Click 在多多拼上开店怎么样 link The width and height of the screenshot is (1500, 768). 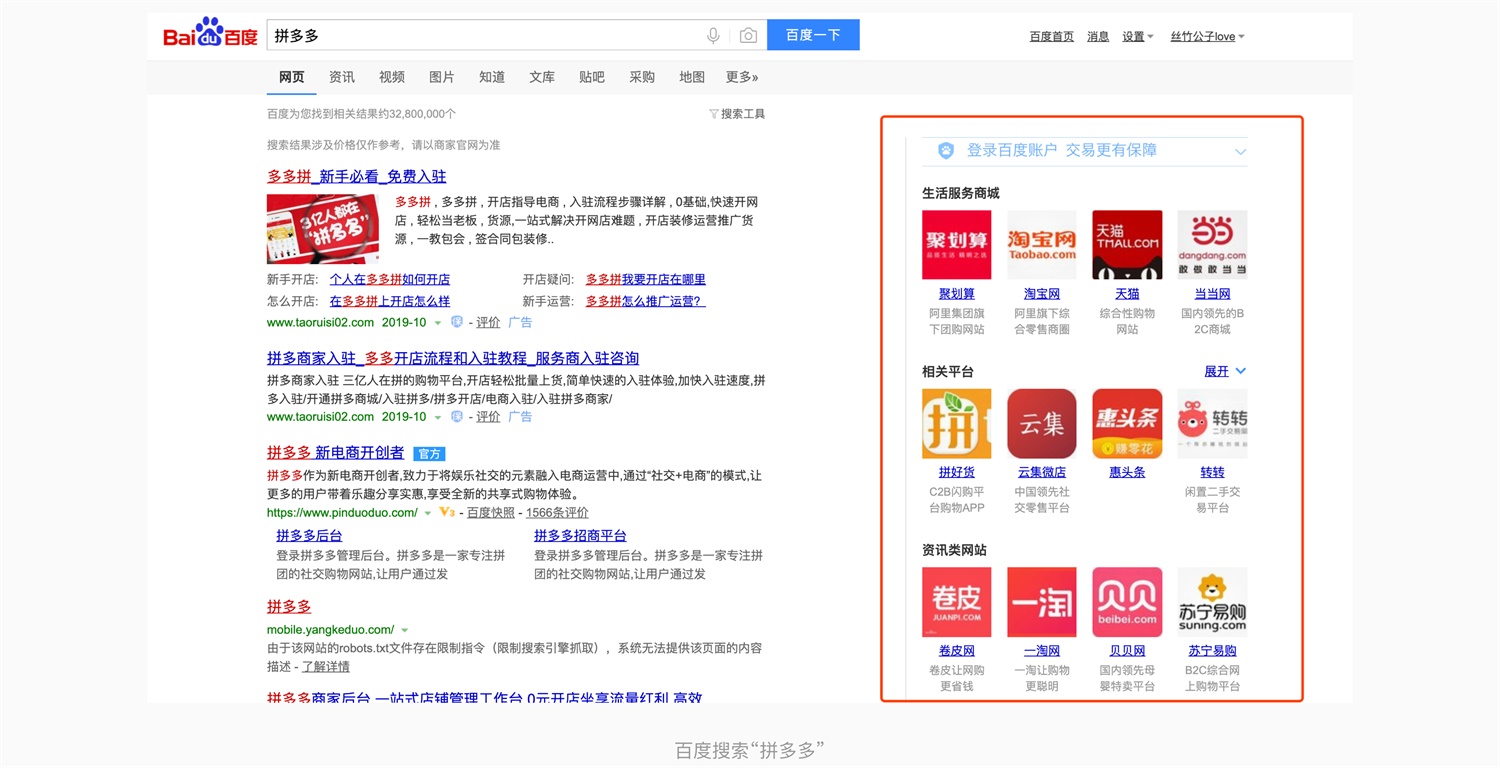[x=390, y=302]
